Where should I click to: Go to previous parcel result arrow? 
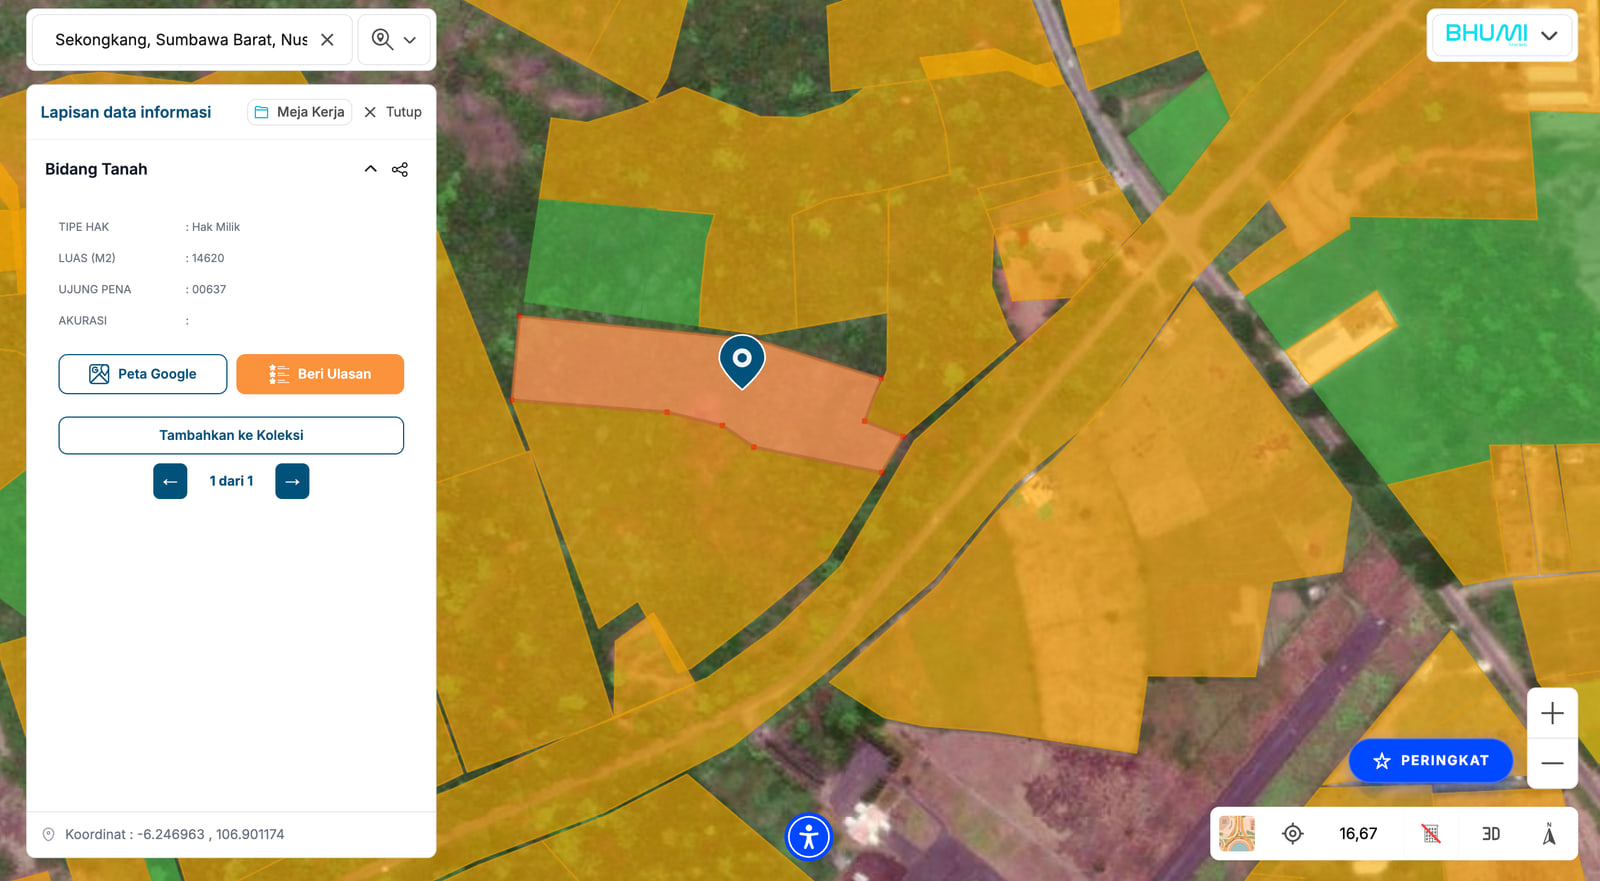pos(170,481)
